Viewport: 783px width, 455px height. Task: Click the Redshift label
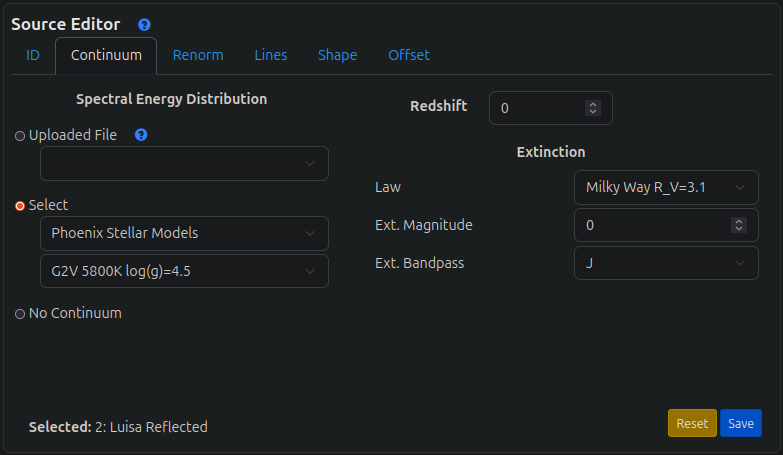pos(438,106)
